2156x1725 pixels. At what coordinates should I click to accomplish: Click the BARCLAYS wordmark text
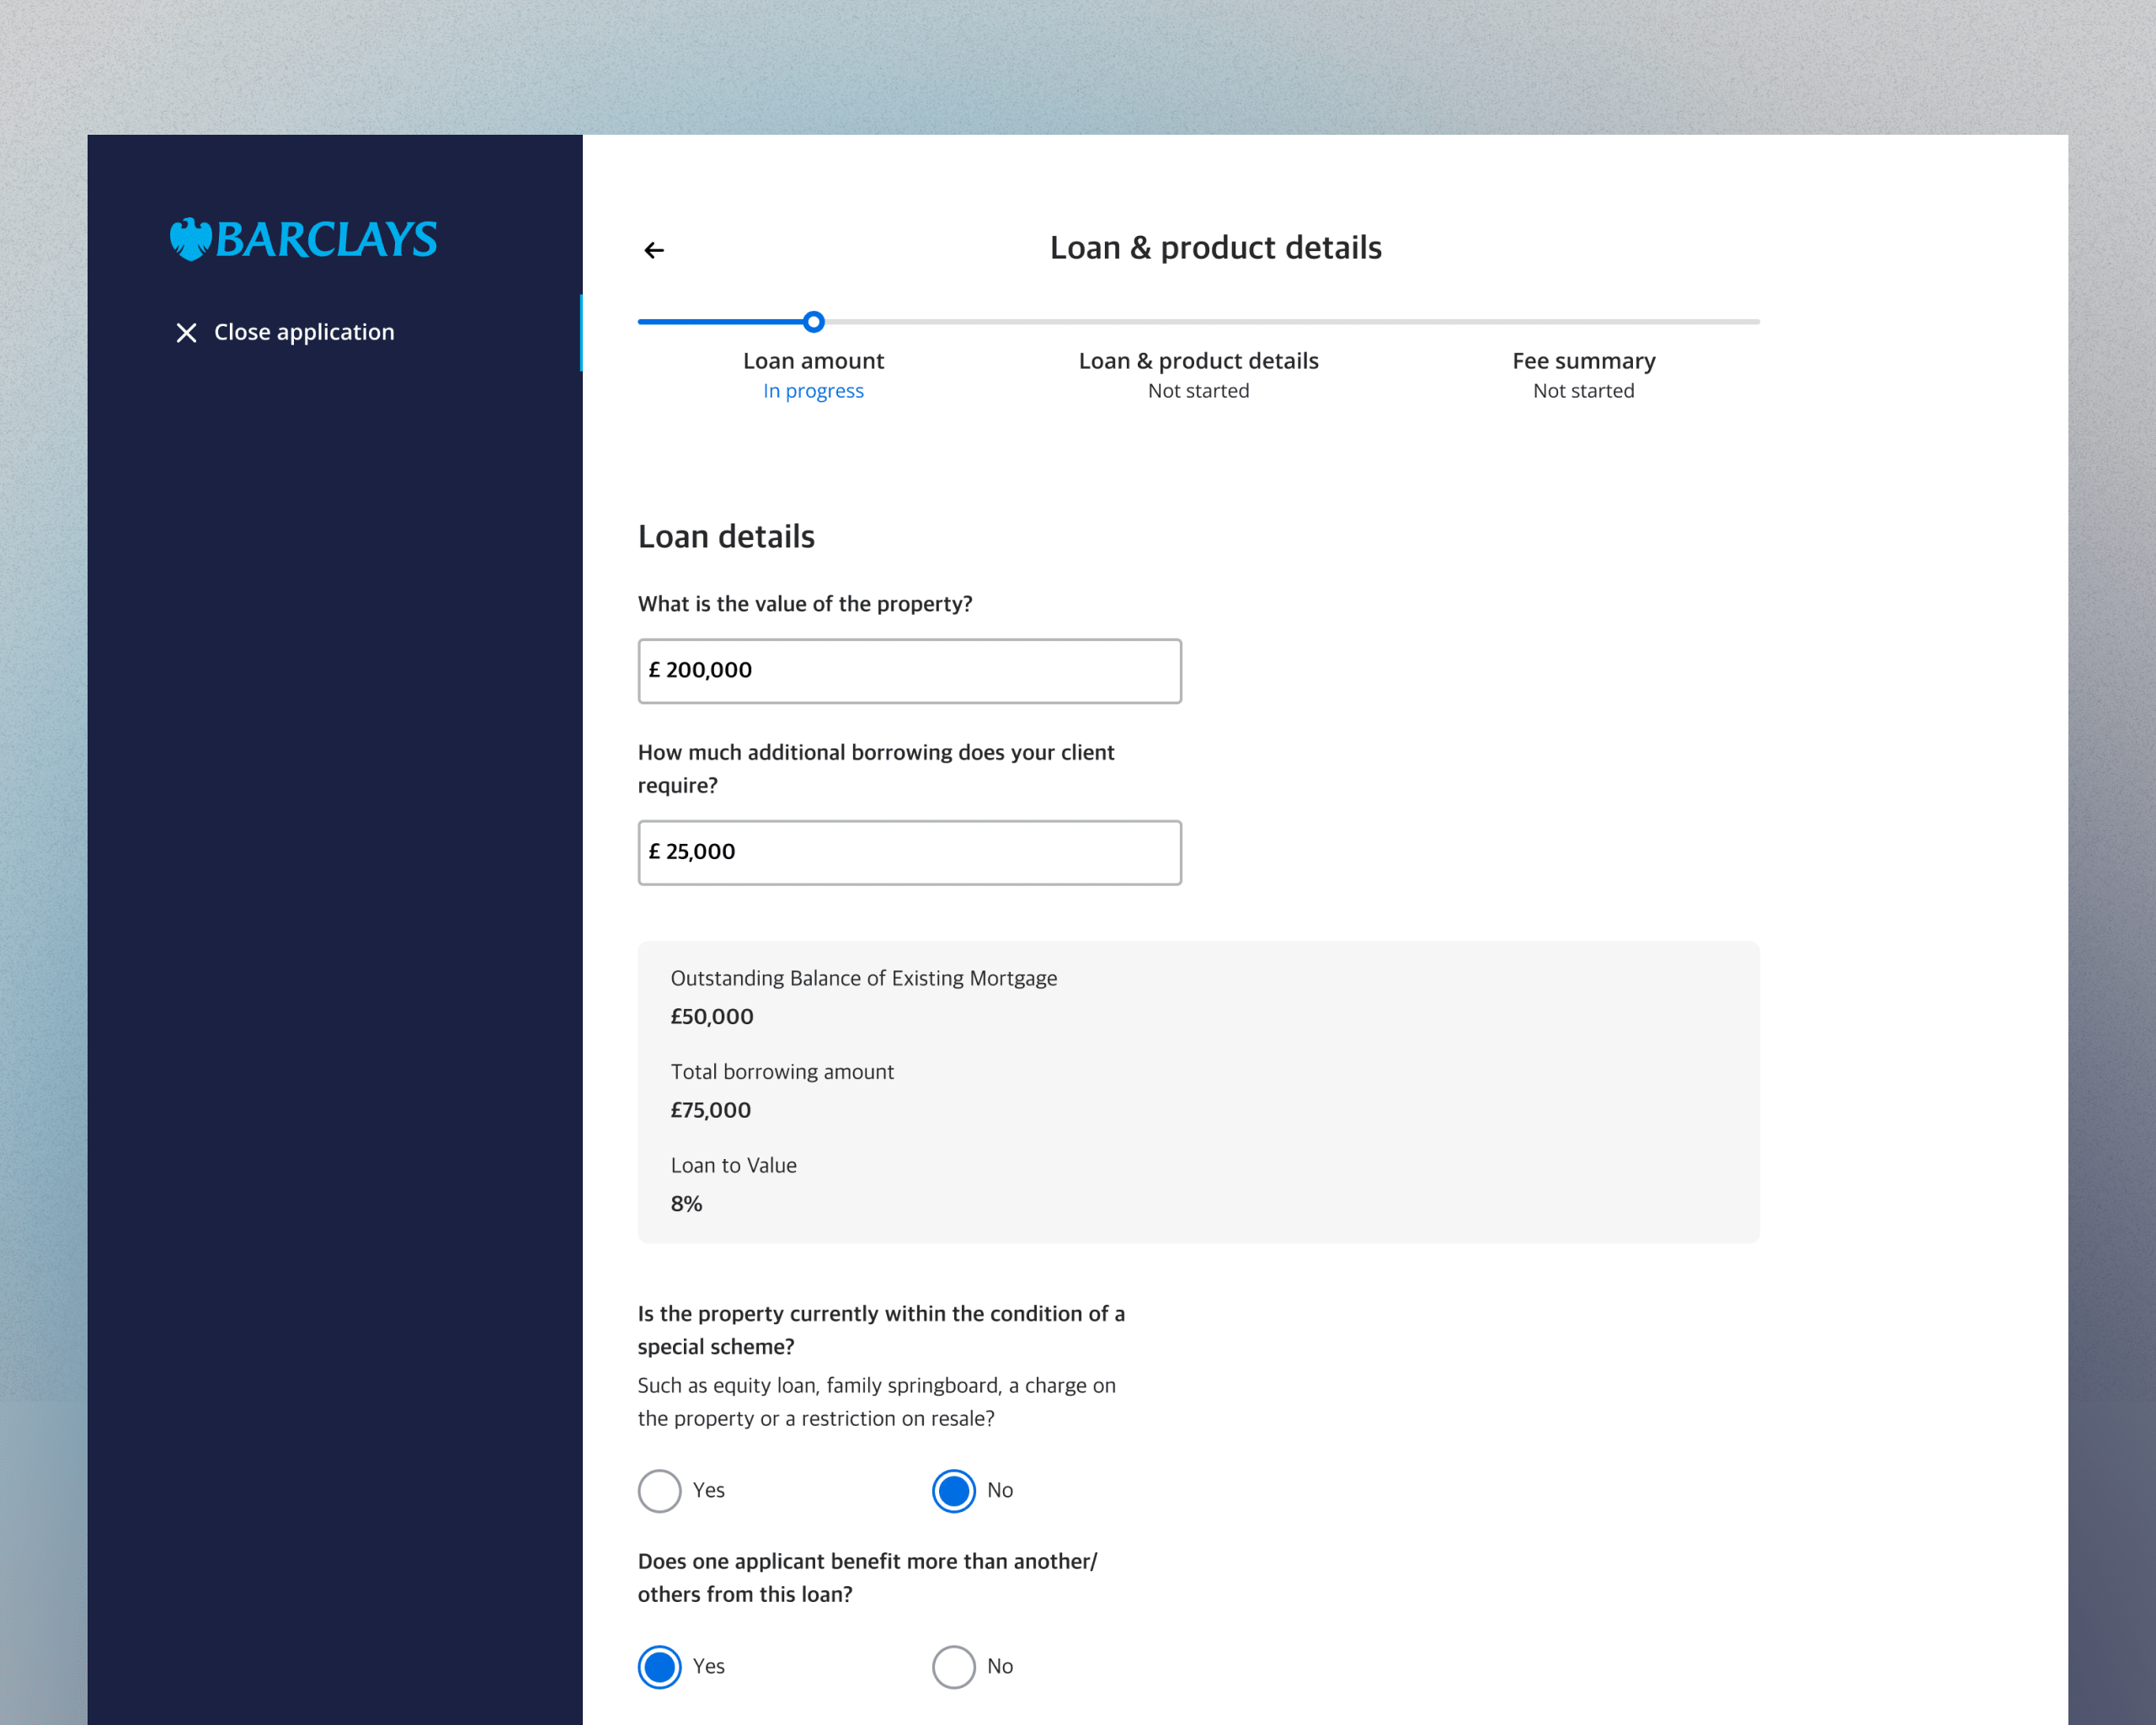(326, 240)
